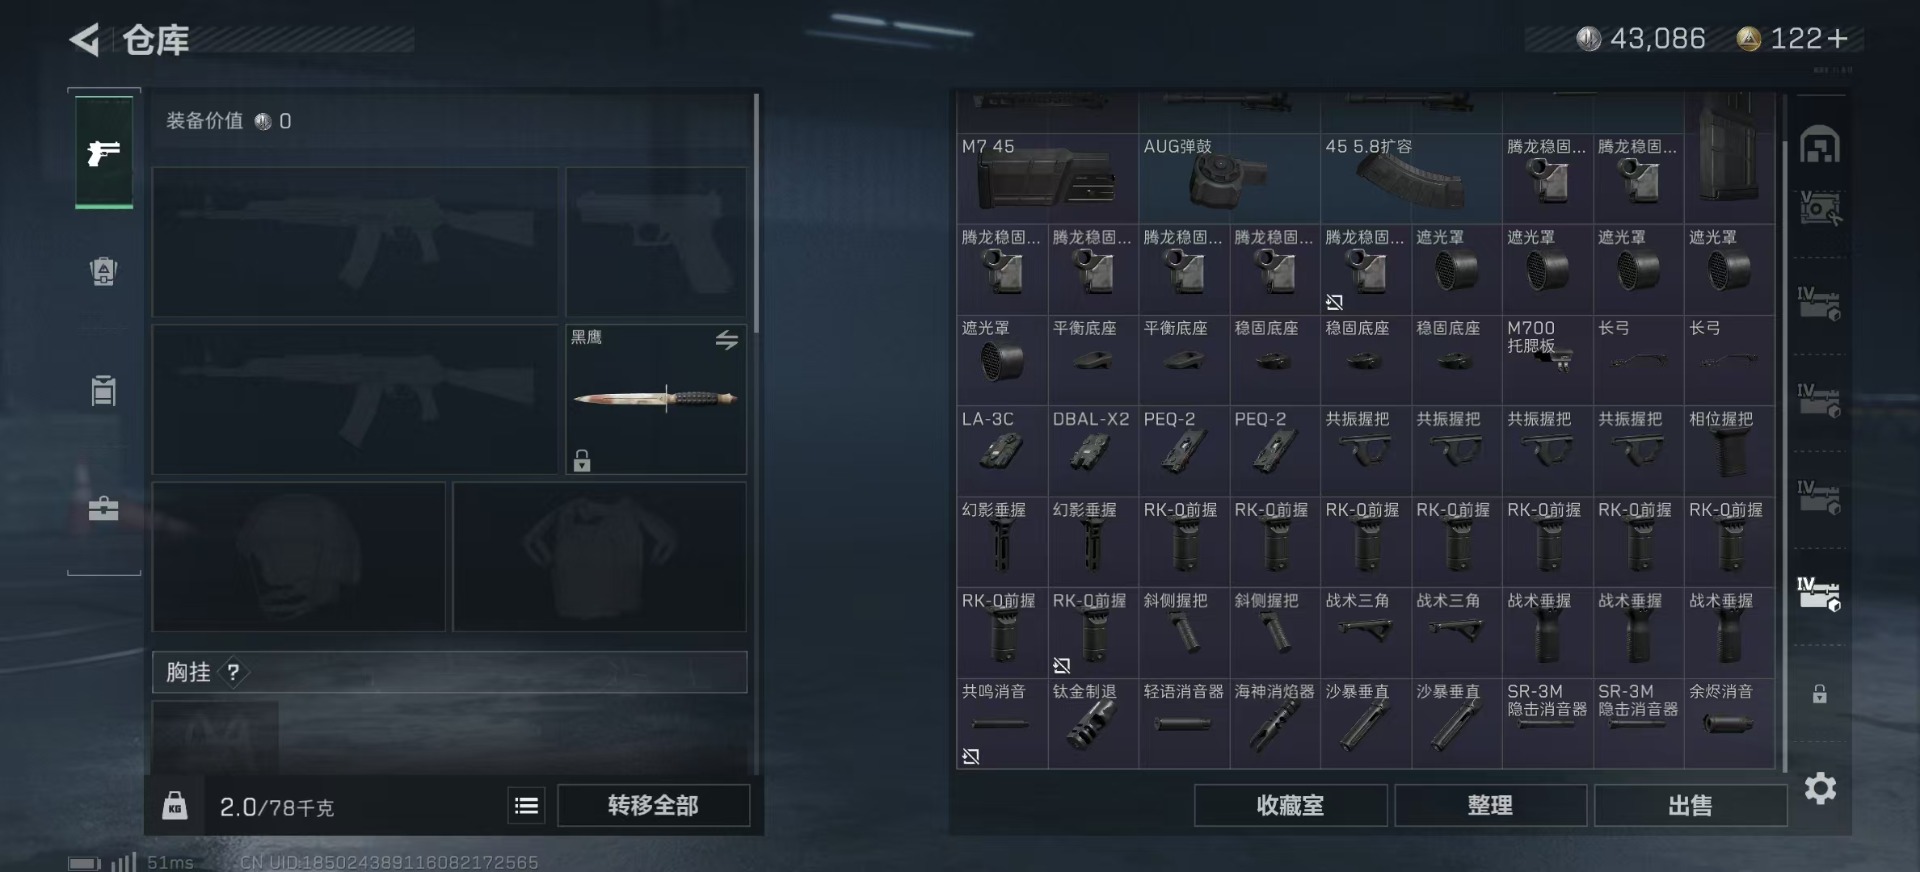Viewport: 1920px width, 872px height.
Task: Click the plus next to 122 currency
Action: [1837, 39]
